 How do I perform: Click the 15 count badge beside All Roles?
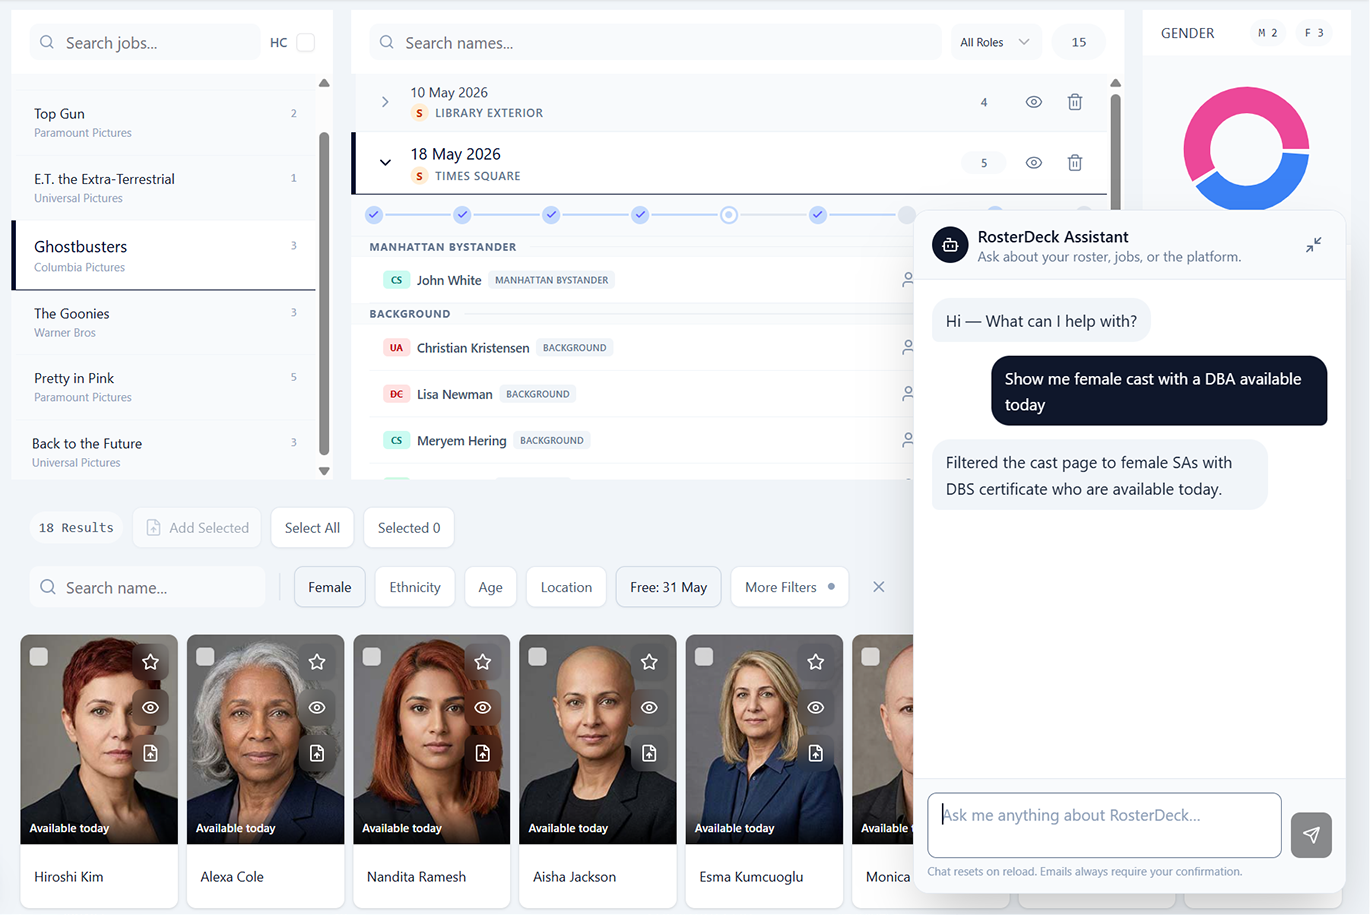1078,42
